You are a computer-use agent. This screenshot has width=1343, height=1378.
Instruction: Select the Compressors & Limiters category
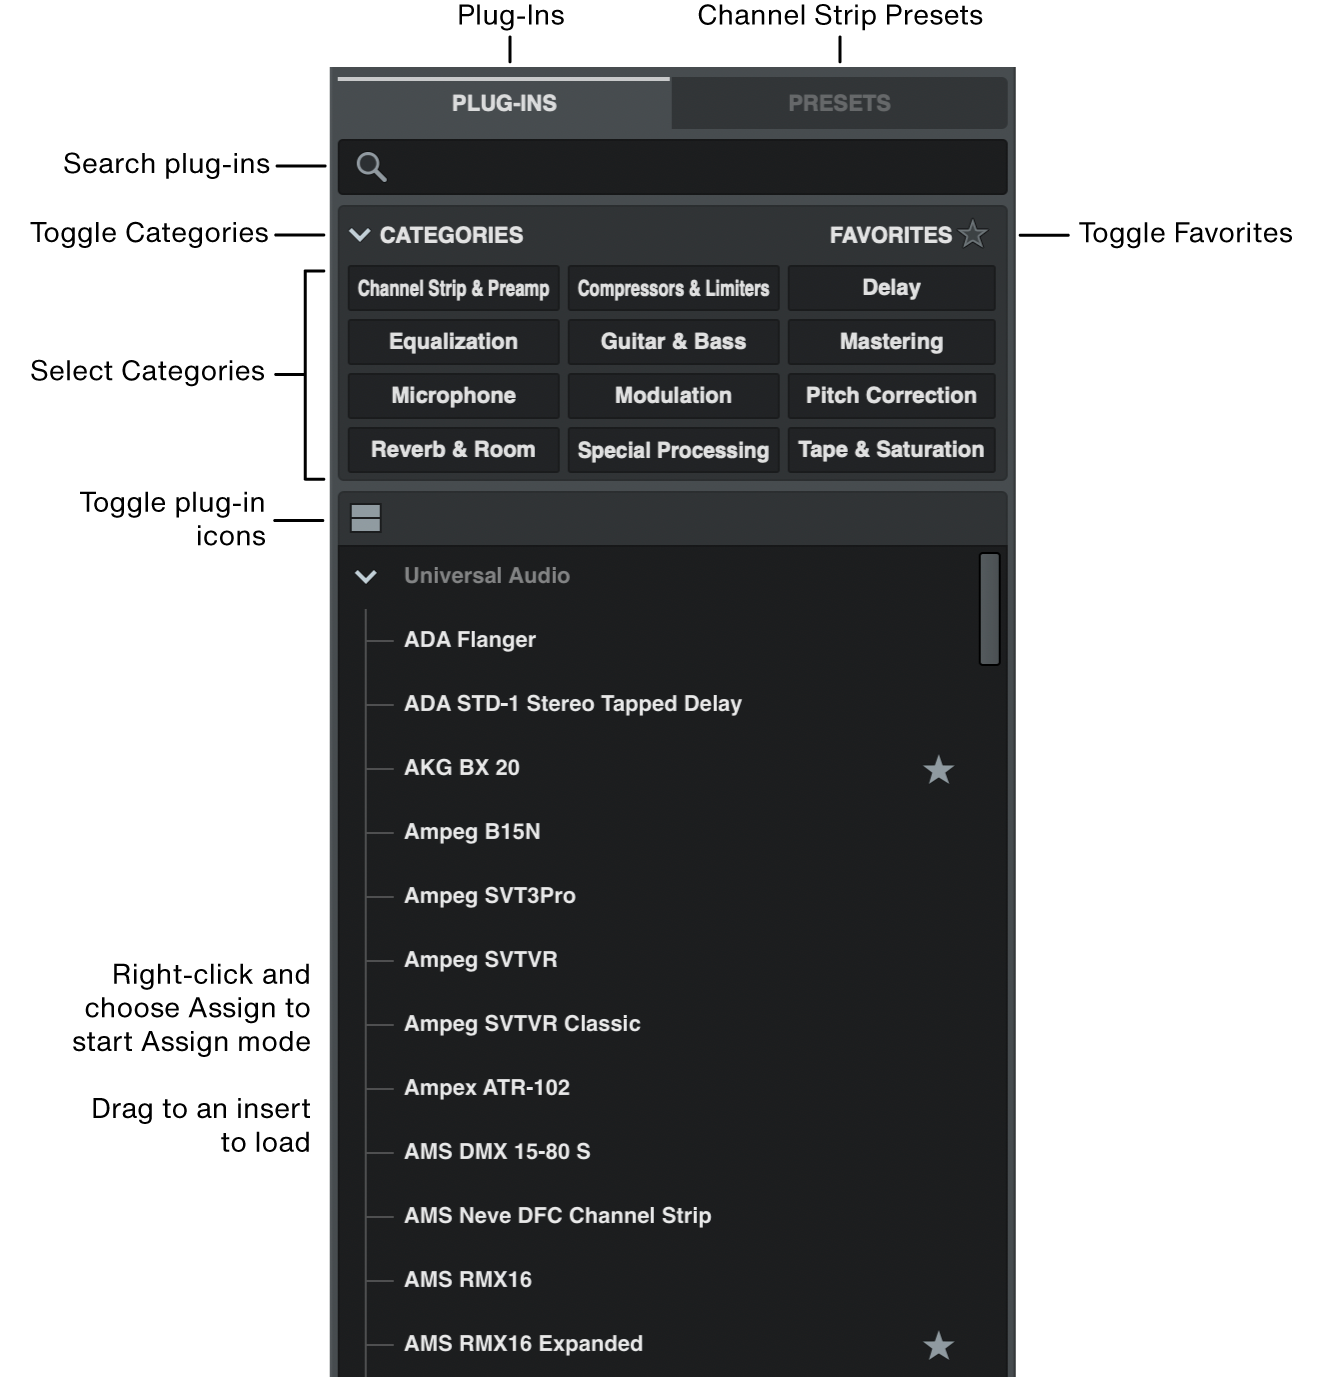click(673, 288)
